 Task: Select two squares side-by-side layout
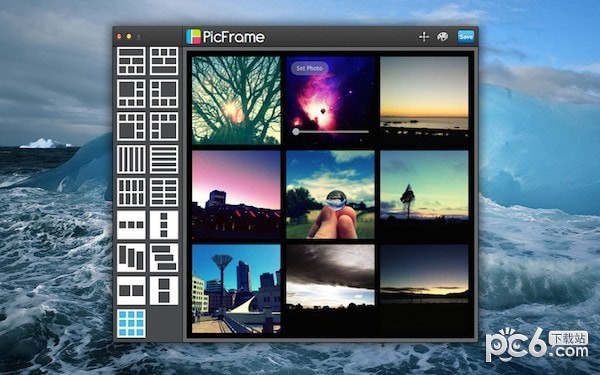tap(131, 290)
